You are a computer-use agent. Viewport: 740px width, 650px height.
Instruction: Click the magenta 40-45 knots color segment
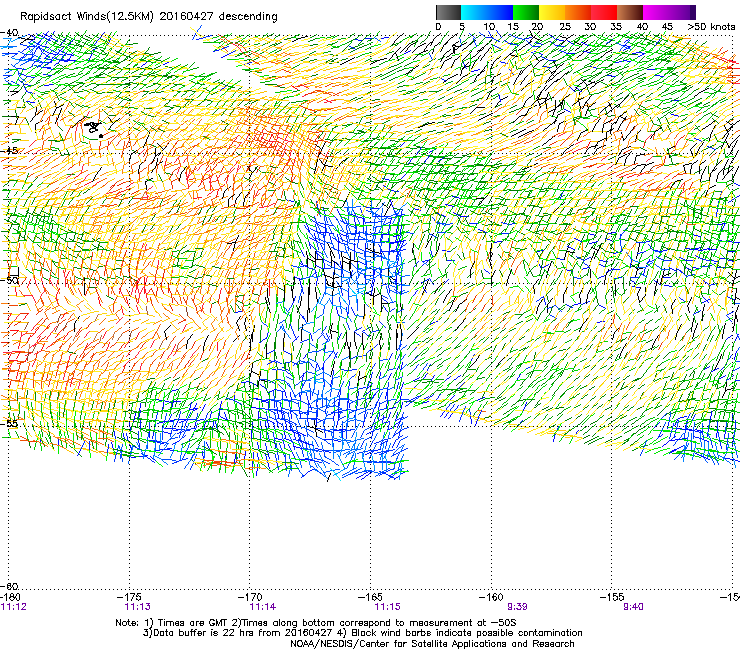coord(656,12)
